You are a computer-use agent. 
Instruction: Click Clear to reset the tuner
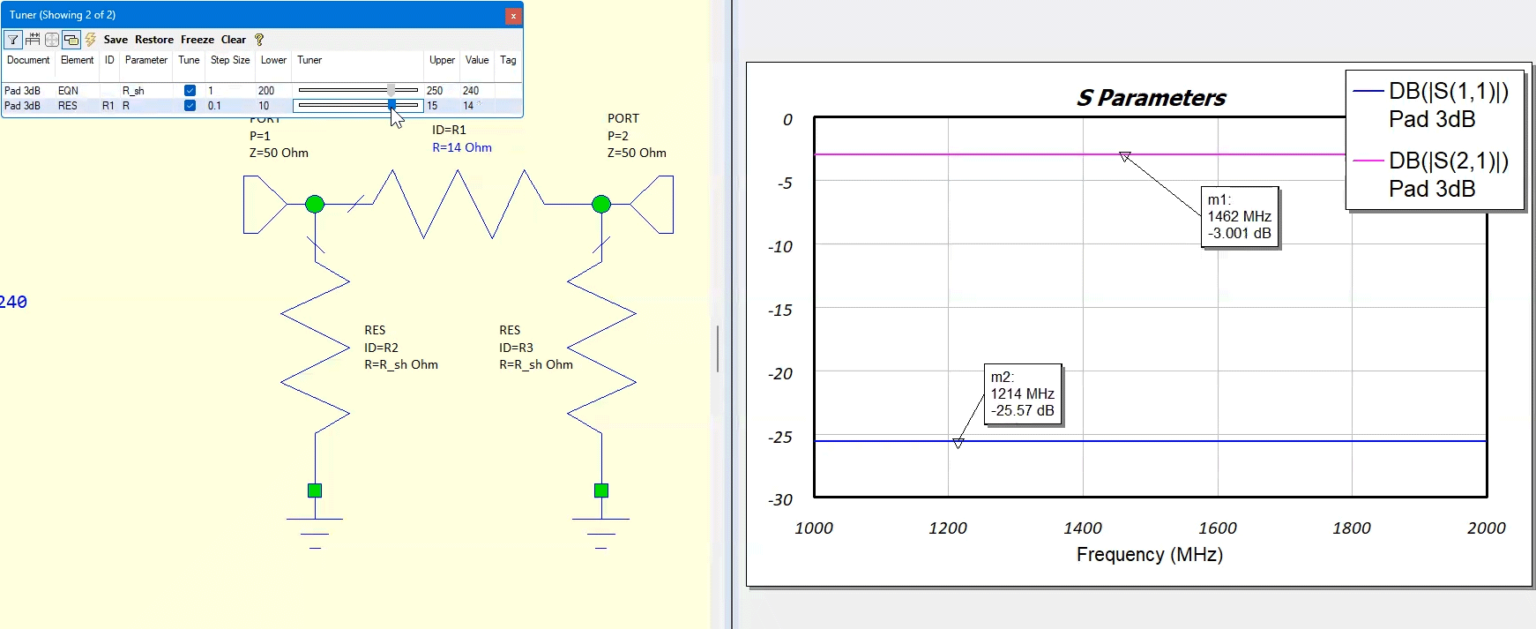click(233, 39)
